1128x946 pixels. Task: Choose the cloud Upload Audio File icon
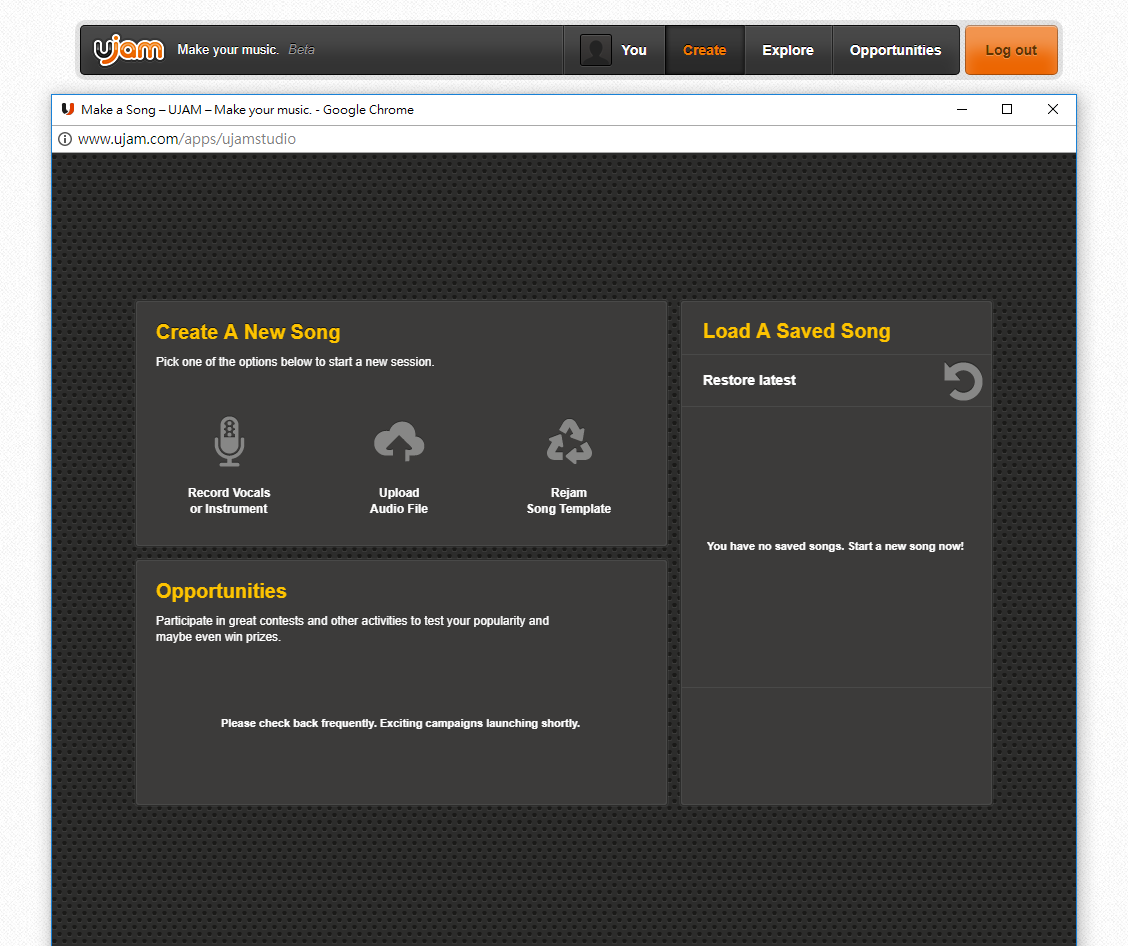point(399,441)
